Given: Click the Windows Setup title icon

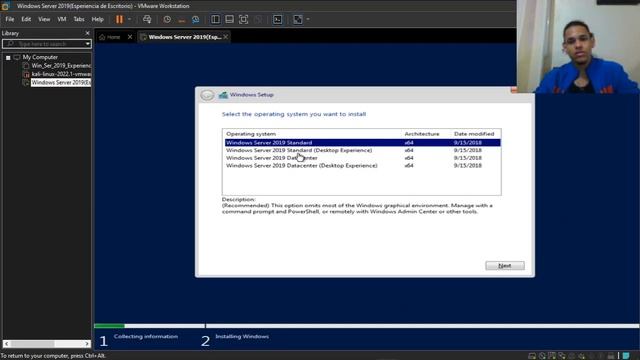Looking at the screenshot, I should pos(223,95).
